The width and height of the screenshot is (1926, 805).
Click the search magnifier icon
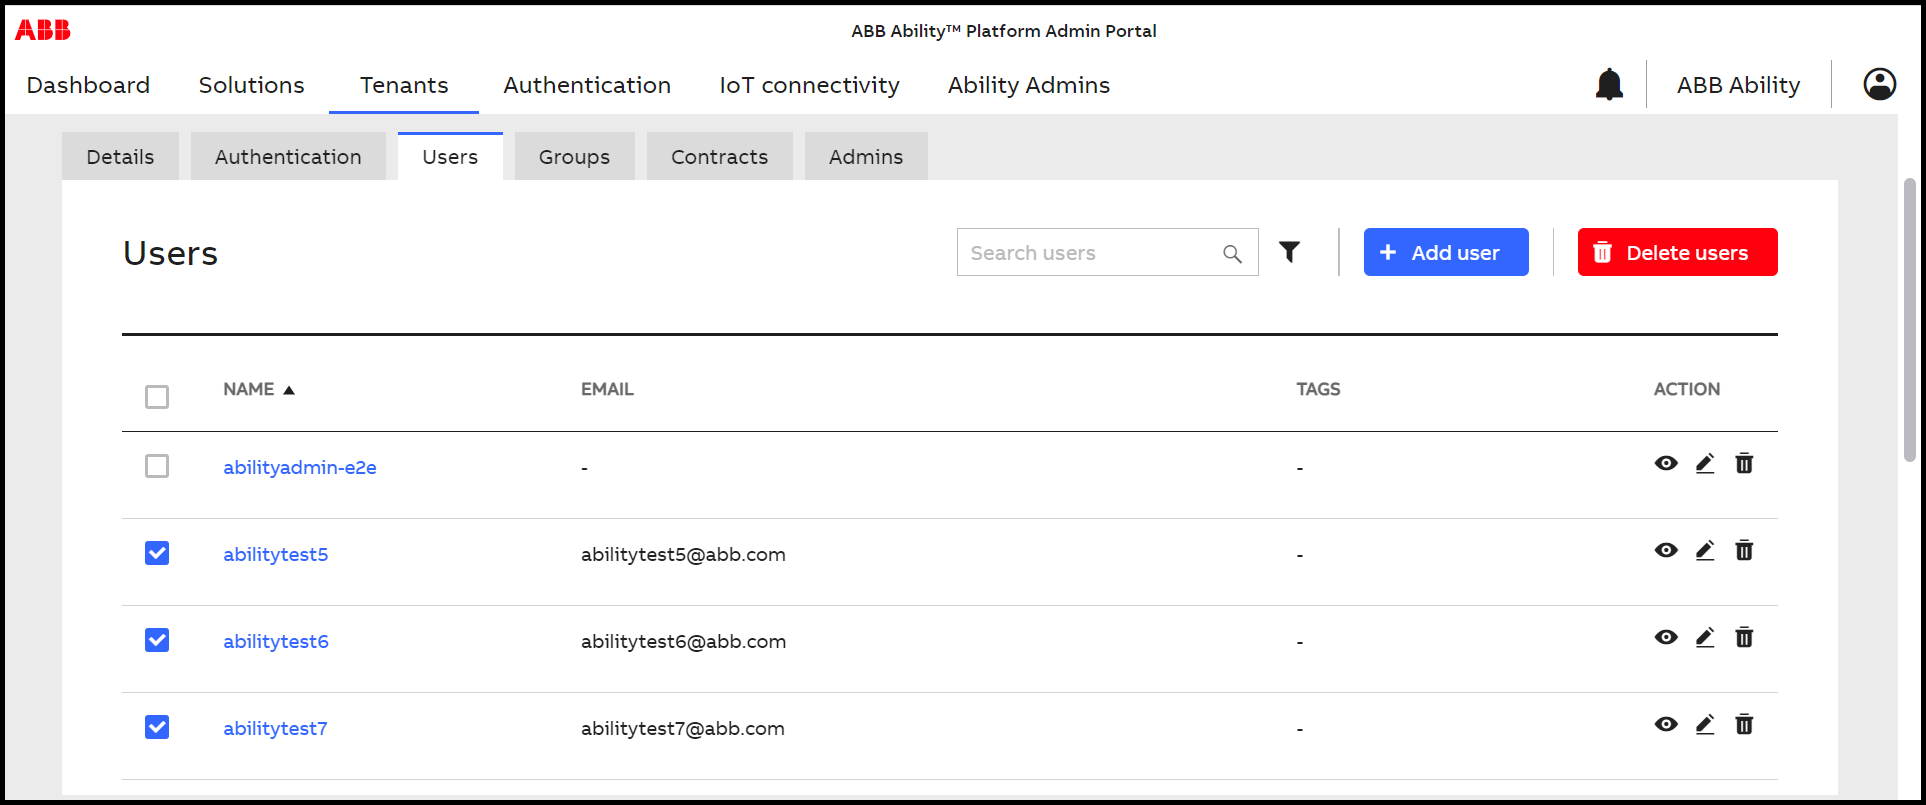(1232, 254)
